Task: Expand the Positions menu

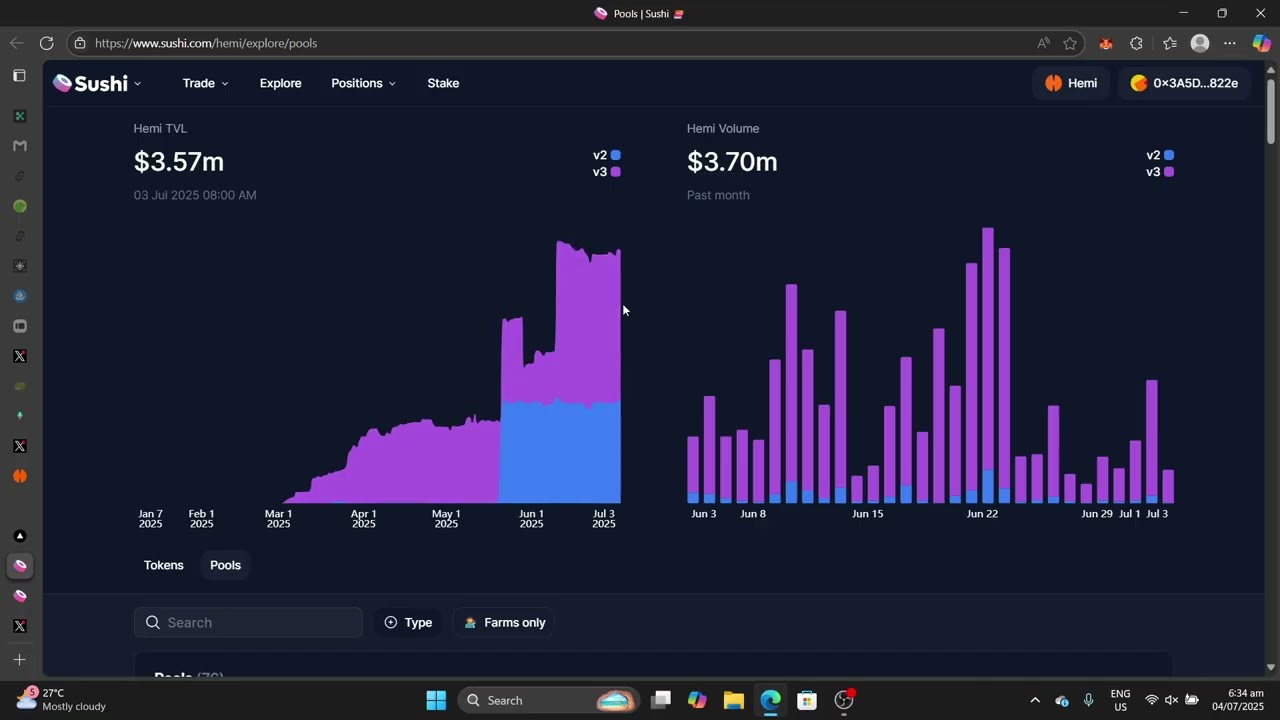Action: coord(363,83)
